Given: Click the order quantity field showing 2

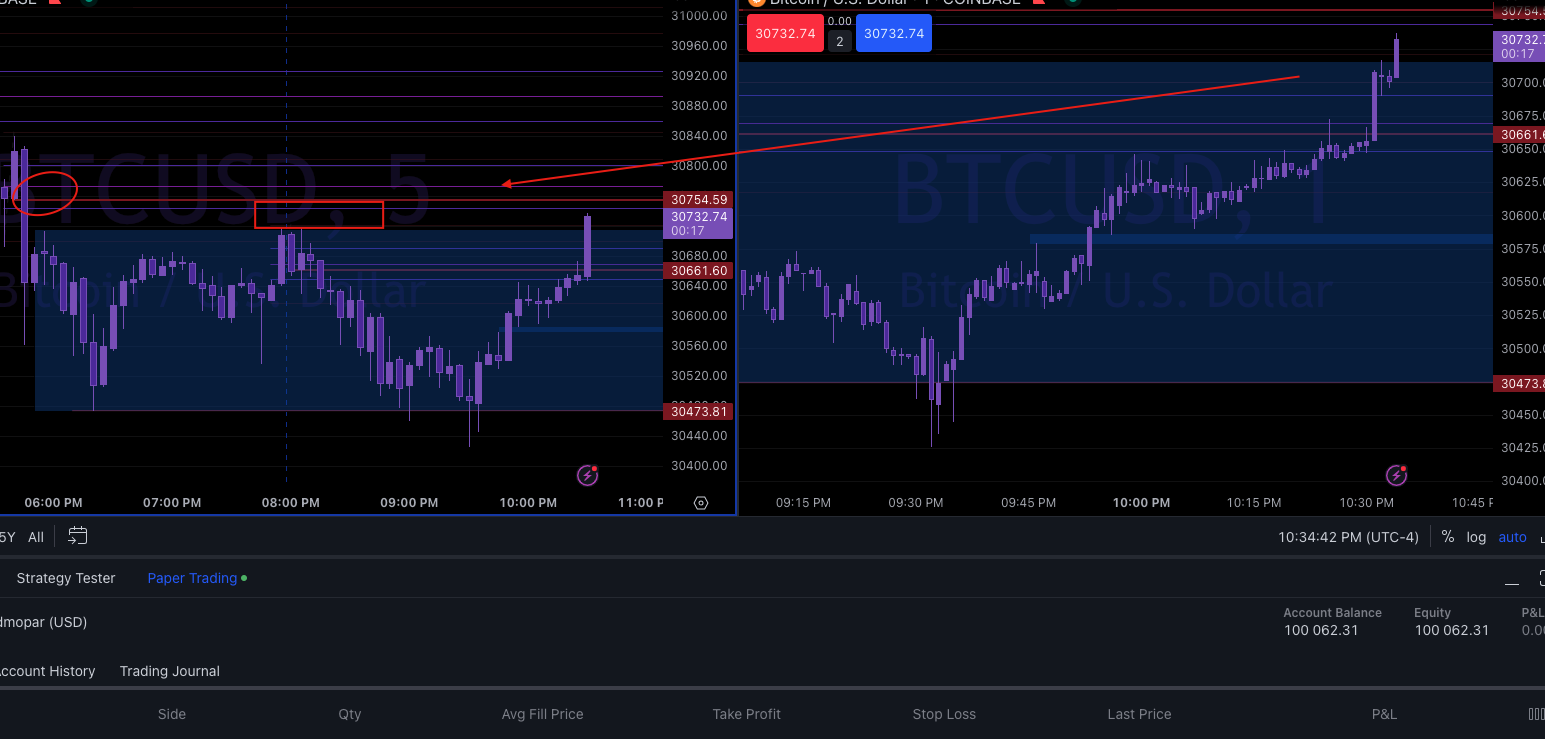Looking at the screenshot, I should [839, 40].
